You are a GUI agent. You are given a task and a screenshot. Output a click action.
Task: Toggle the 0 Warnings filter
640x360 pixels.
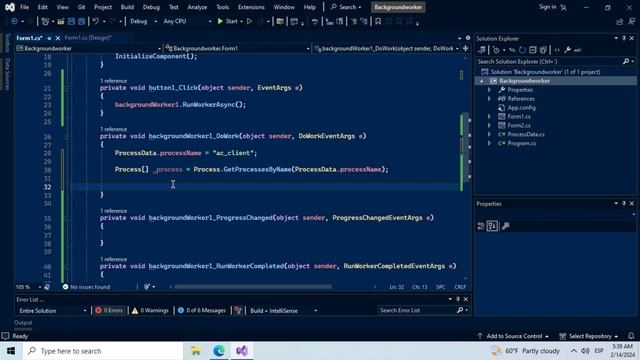click(x=150, y=311)
